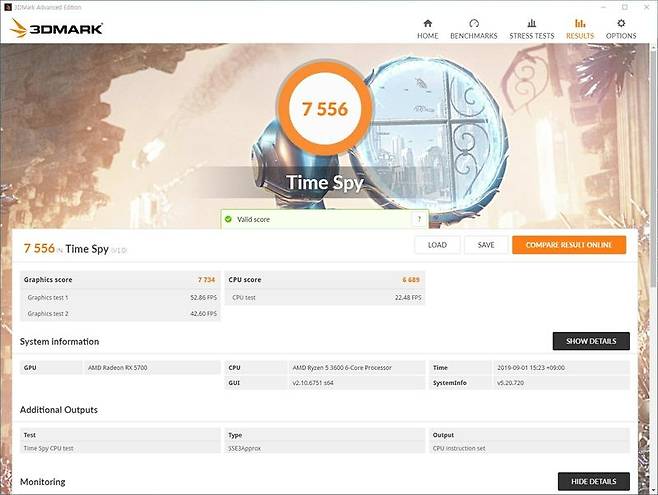Click Hide Details for Monitoring

coord(594,482)
